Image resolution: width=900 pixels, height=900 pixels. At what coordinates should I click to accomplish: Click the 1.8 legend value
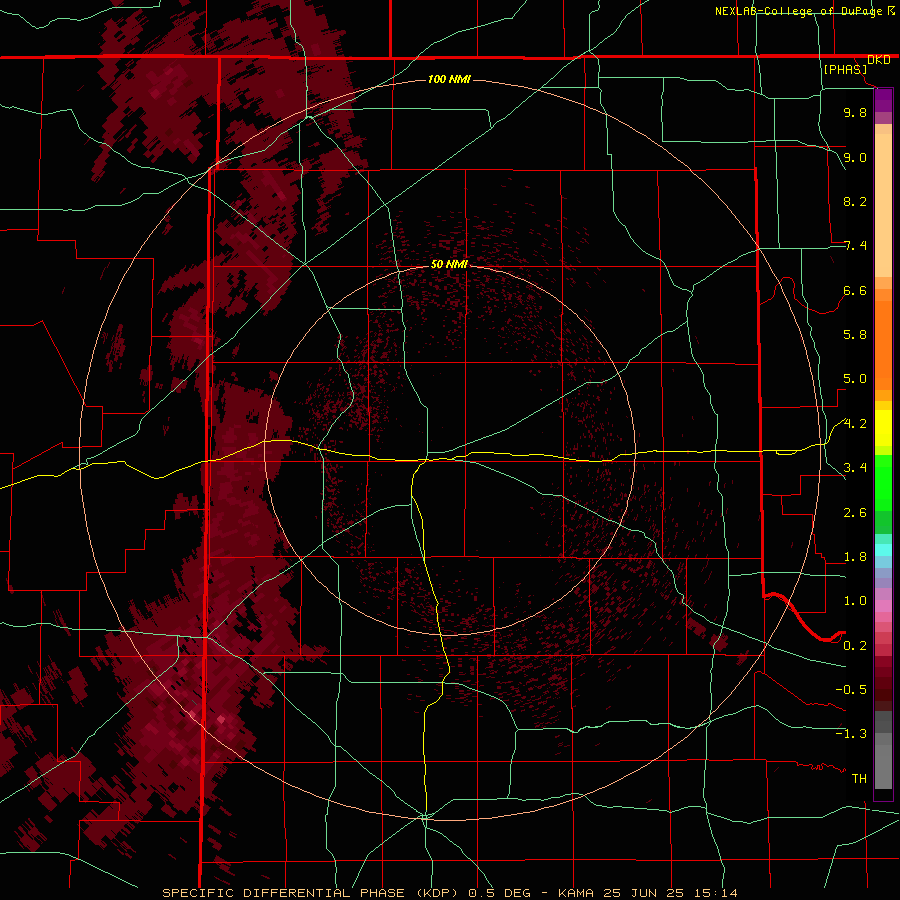click(855, 557)
